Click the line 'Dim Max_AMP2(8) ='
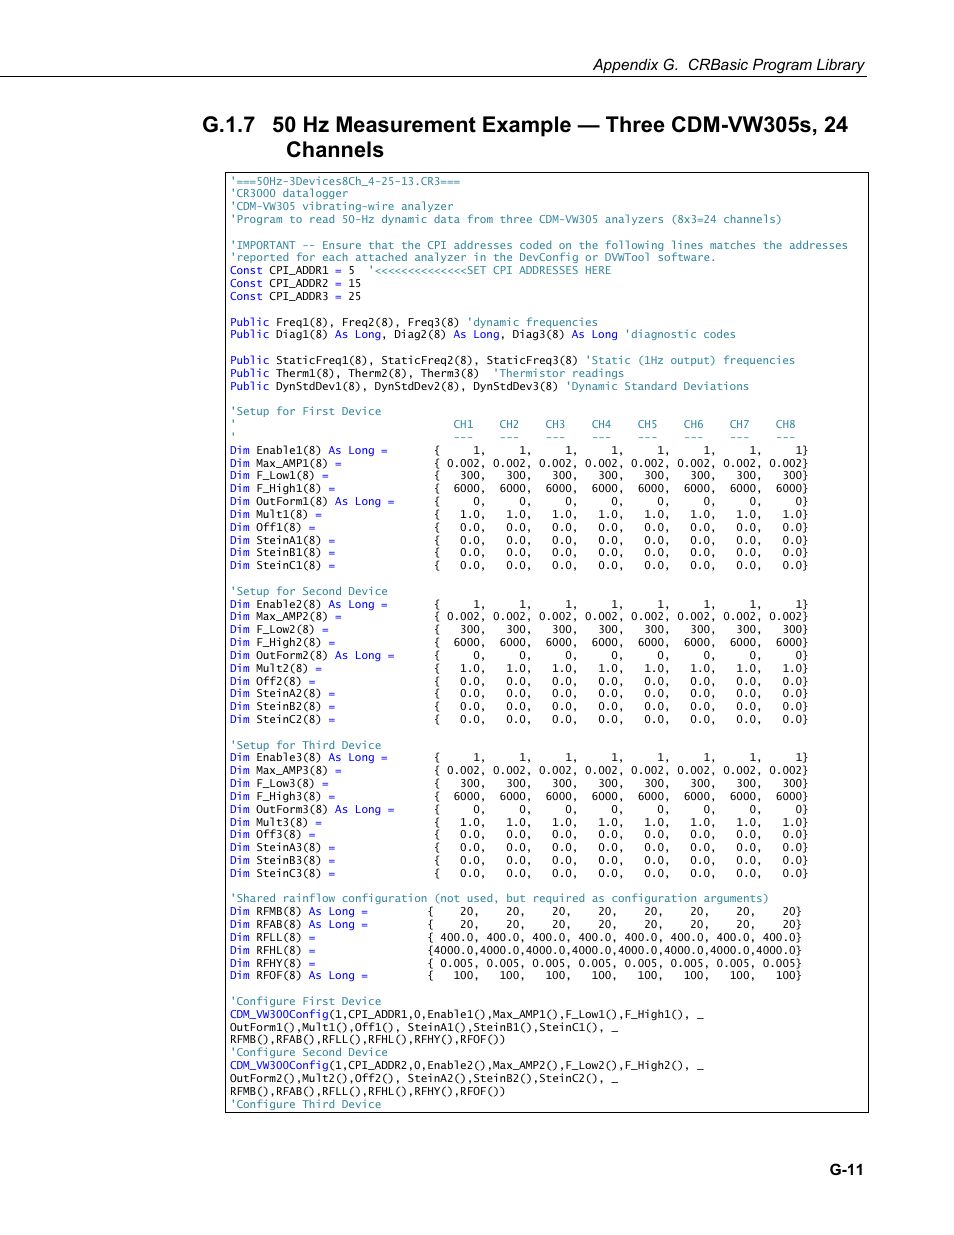The image size is (954, 1235). click(519, 617)
